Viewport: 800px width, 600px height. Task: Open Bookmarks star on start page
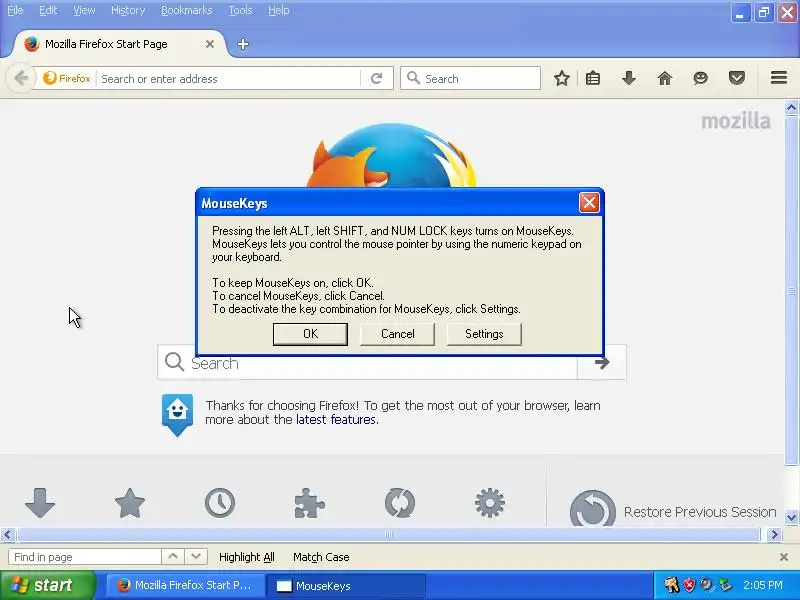click(130, 503)
